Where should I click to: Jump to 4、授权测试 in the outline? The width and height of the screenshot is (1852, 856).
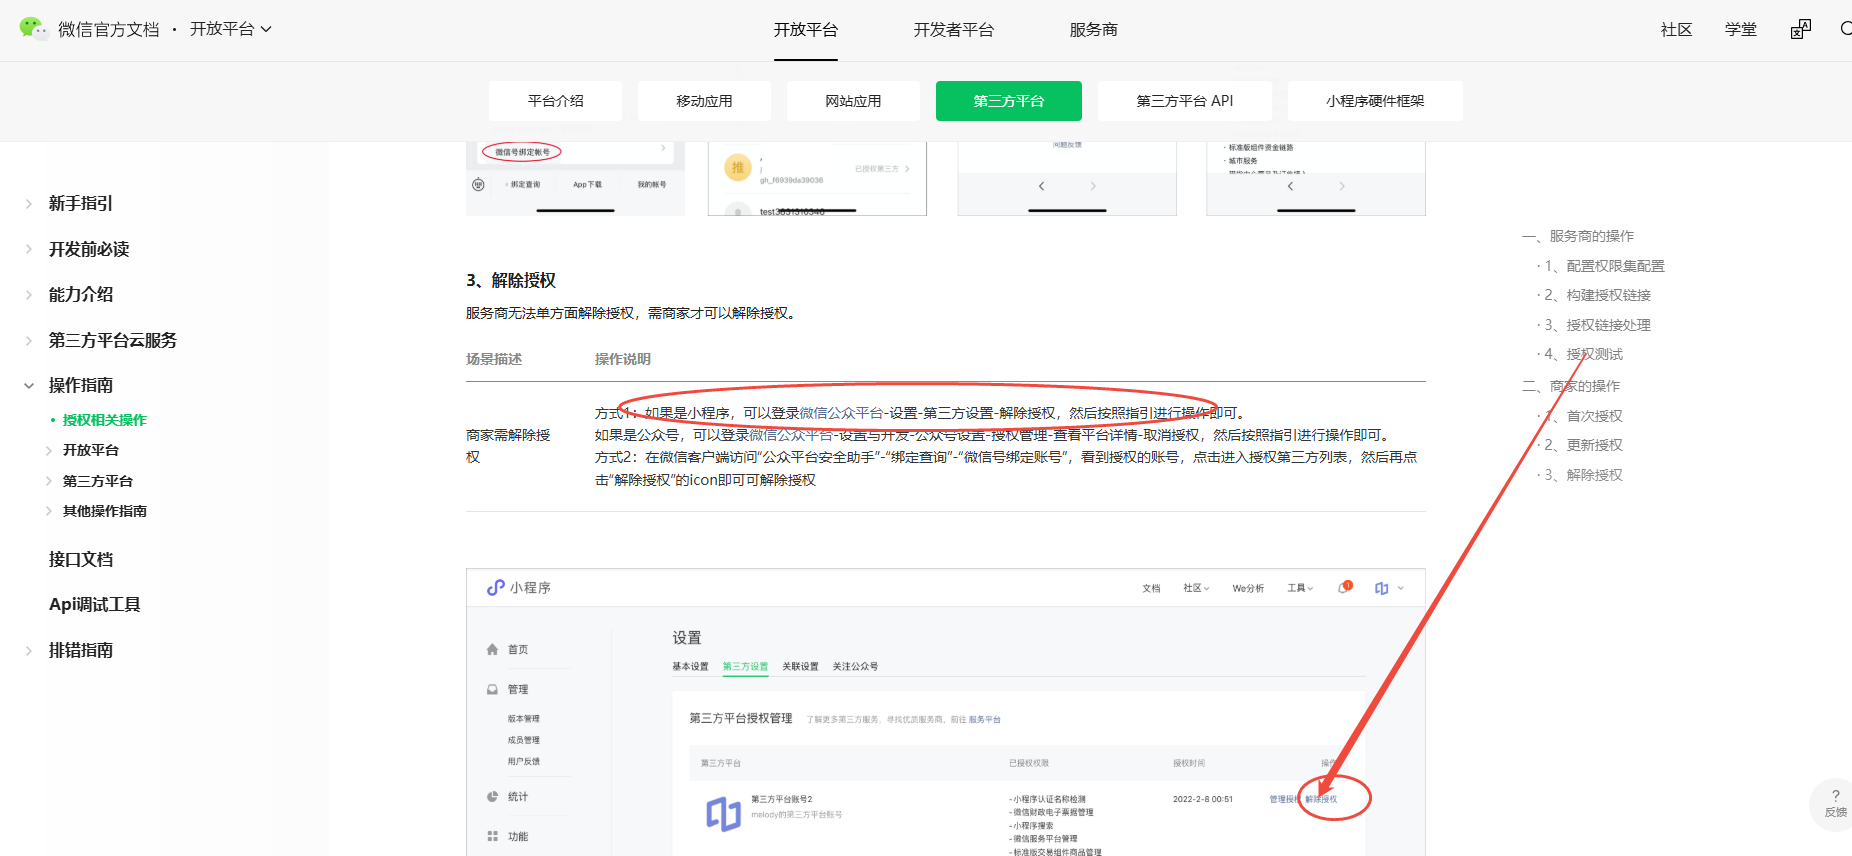[1584, 354]
